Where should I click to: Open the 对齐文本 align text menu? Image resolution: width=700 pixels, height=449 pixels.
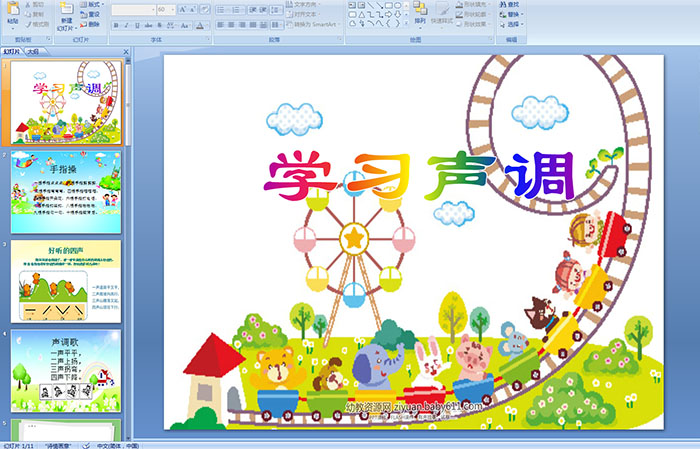click(303, 14)
